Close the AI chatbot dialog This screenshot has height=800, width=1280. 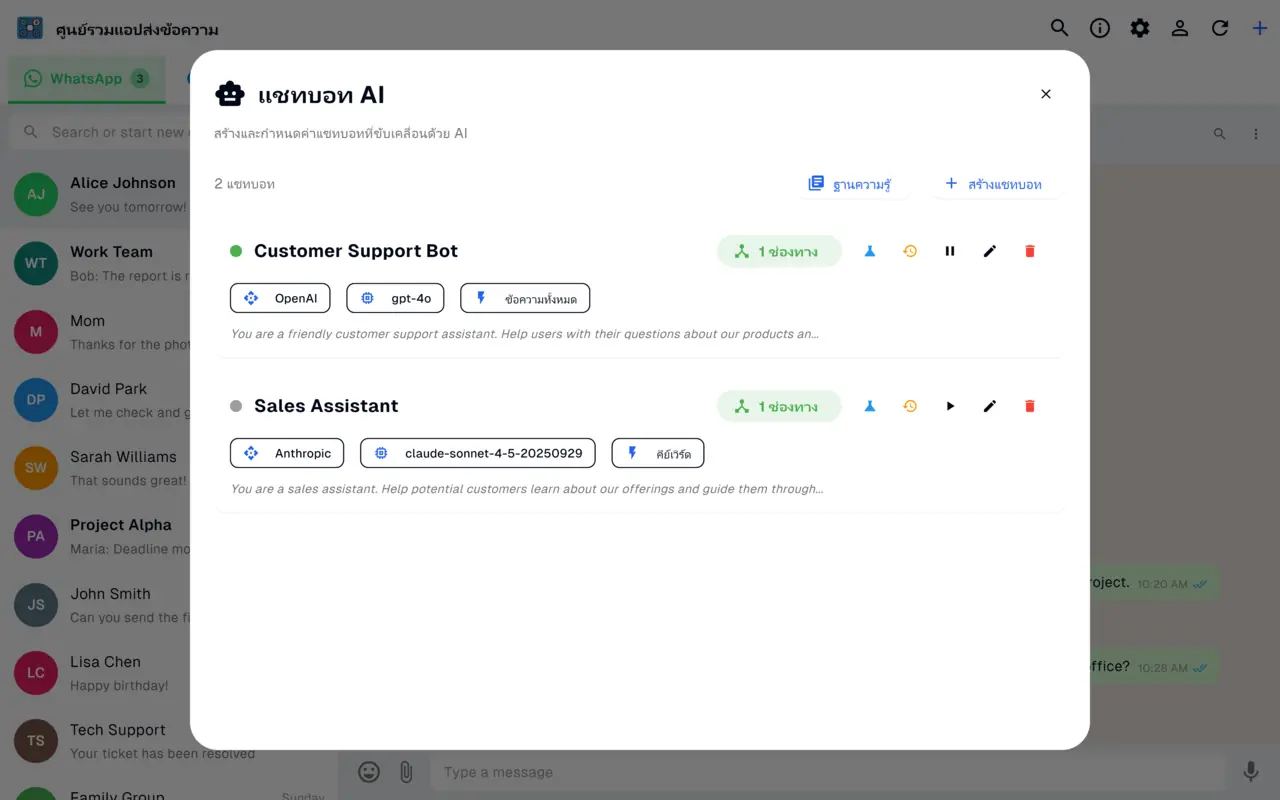click(1046, 94)
